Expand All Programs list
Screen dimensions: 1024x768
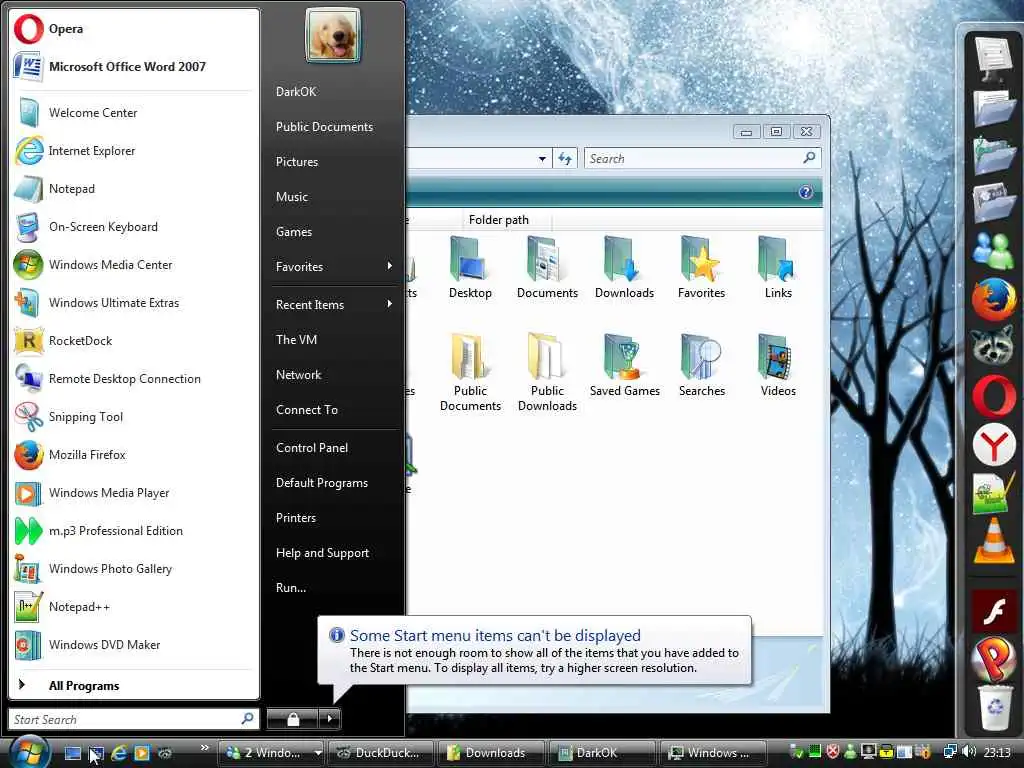tap(133, 686)
